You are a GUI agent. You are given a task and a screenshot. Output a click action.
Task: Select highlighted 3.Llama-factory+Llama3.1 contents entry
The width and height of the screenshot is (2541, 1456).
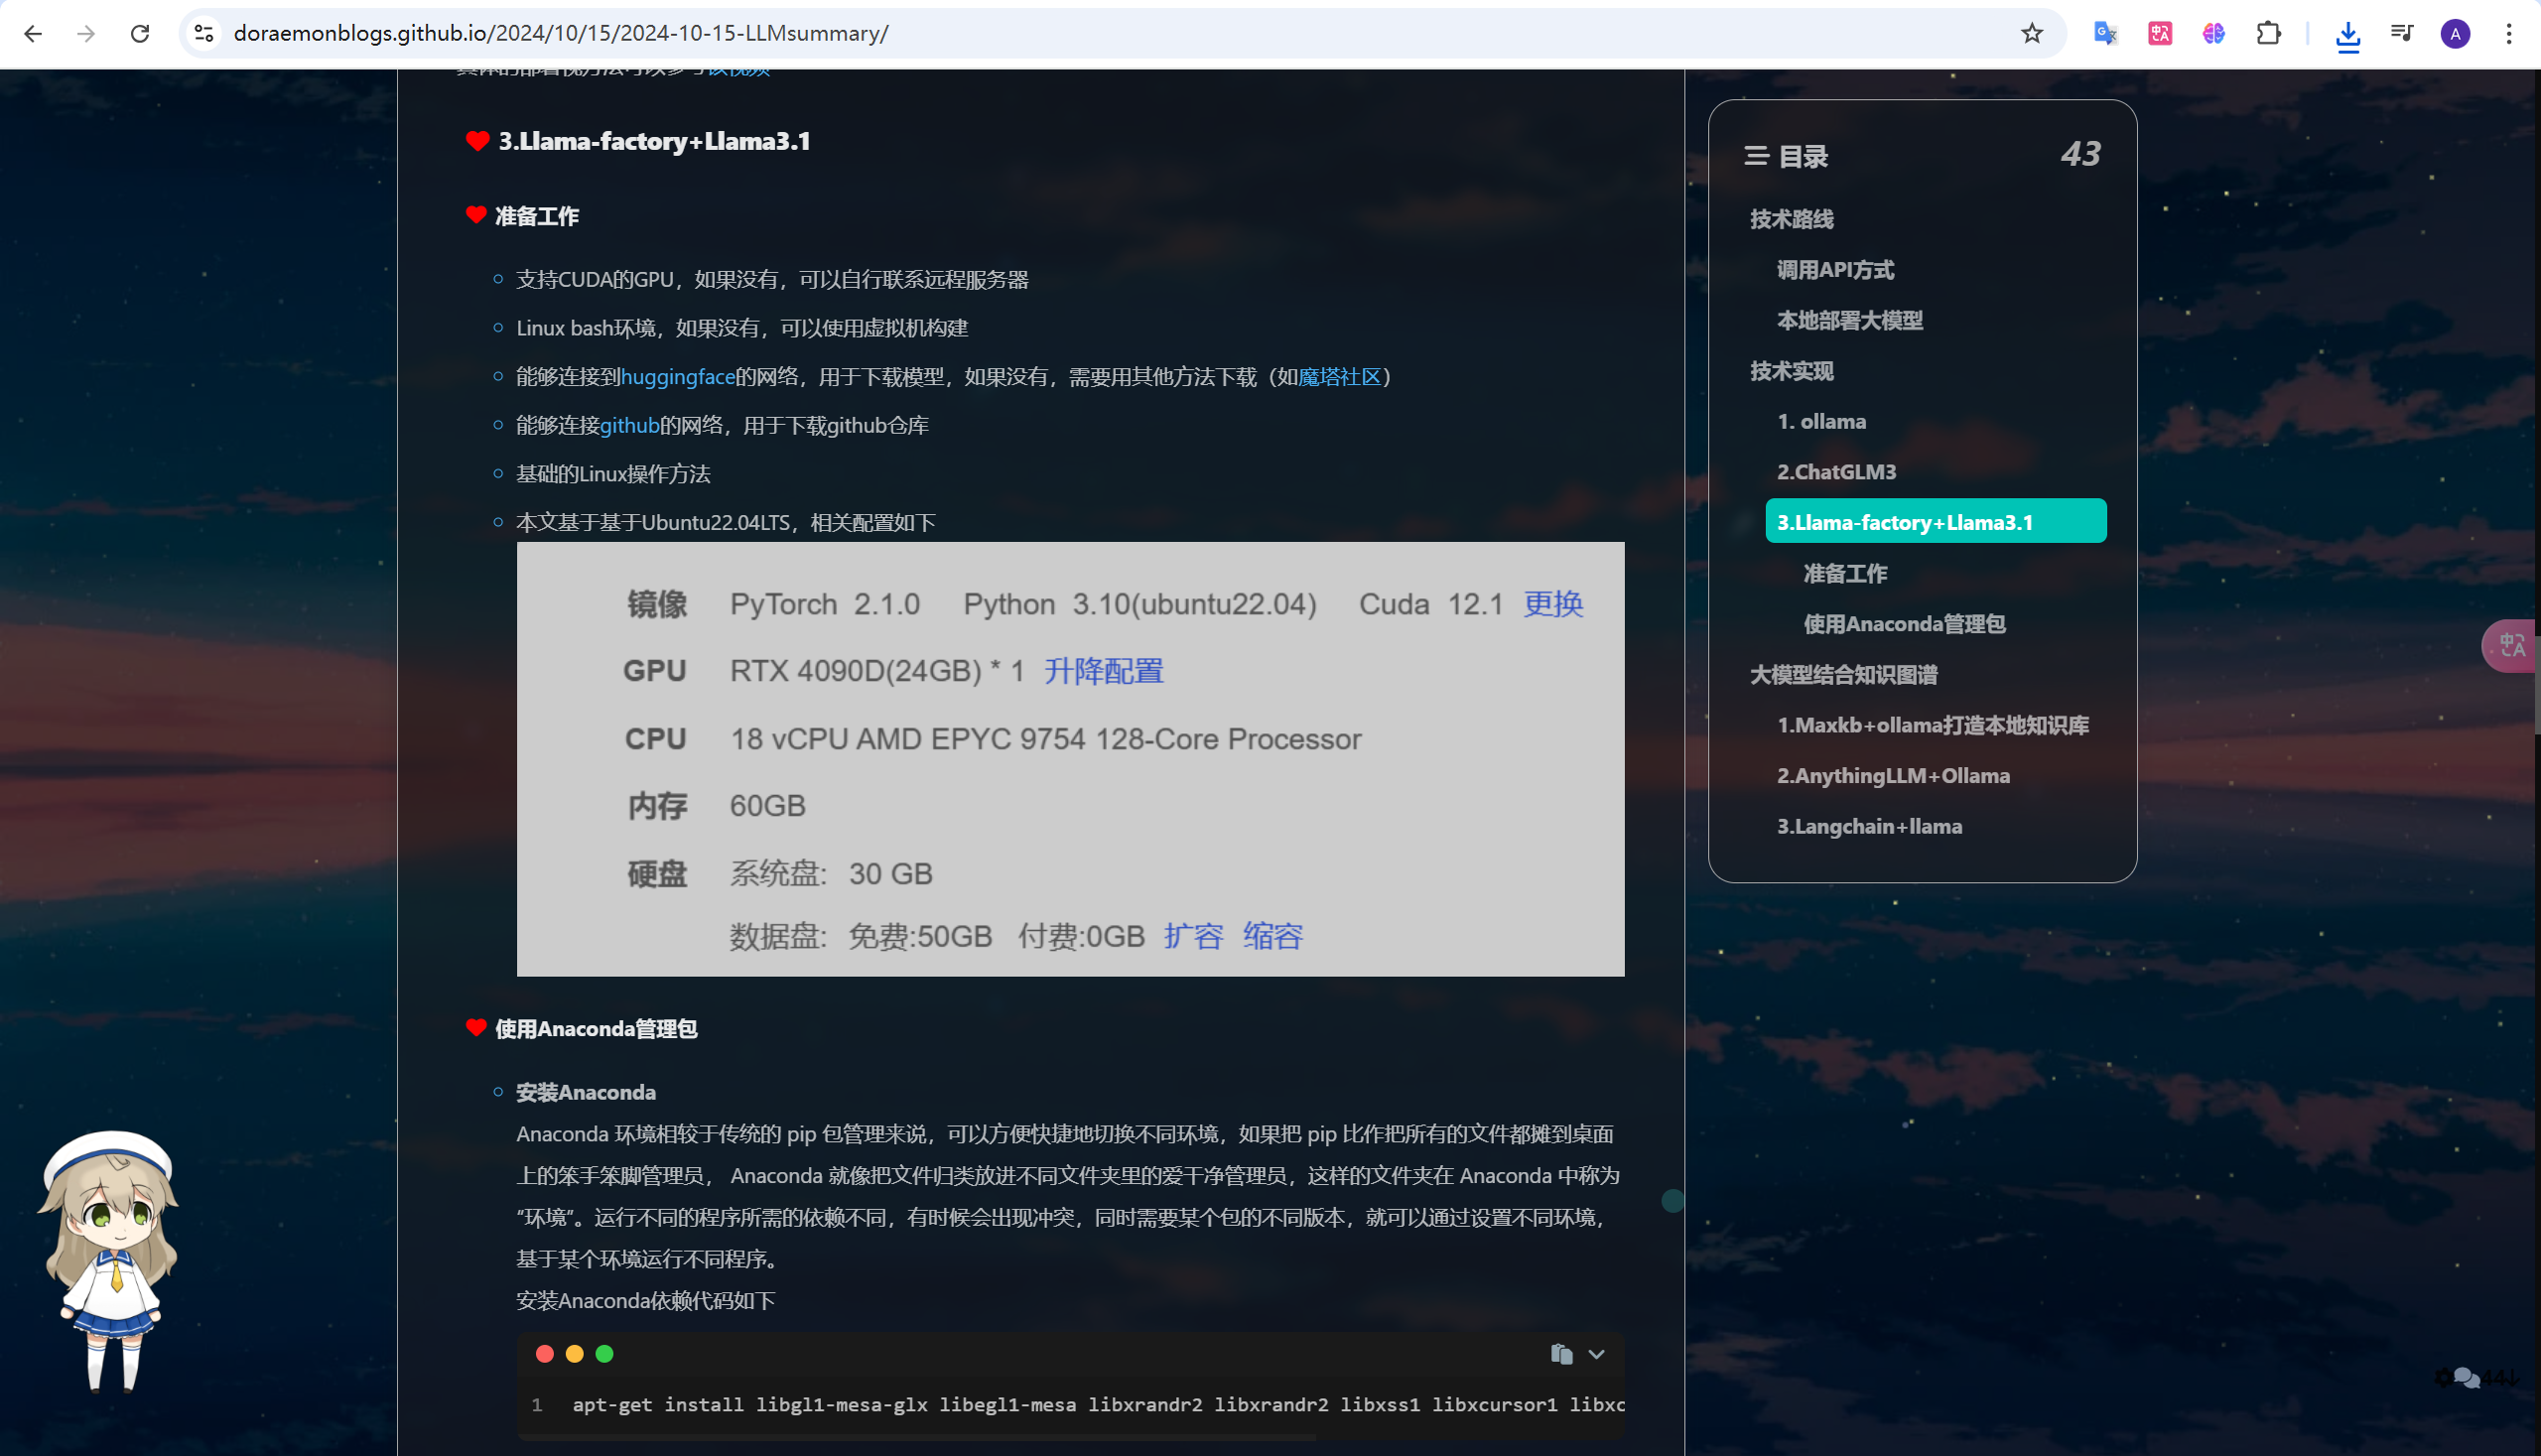point(1936,521)
